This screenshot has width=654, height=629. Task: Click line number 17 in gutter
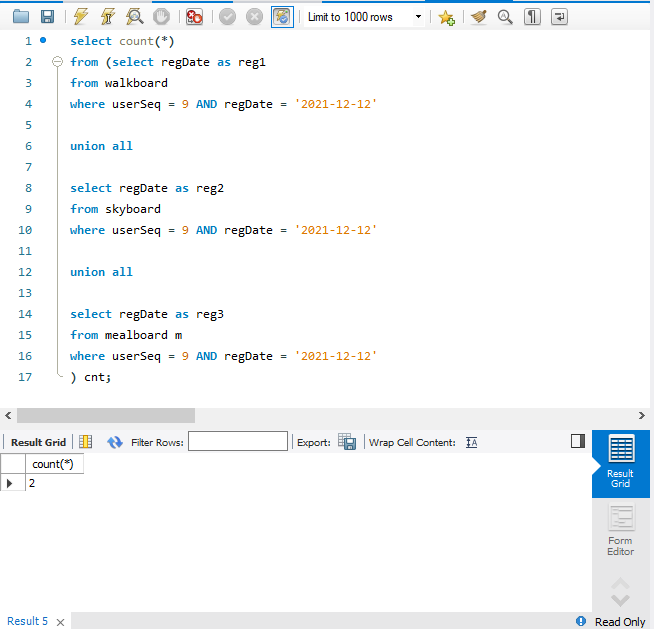25,377
